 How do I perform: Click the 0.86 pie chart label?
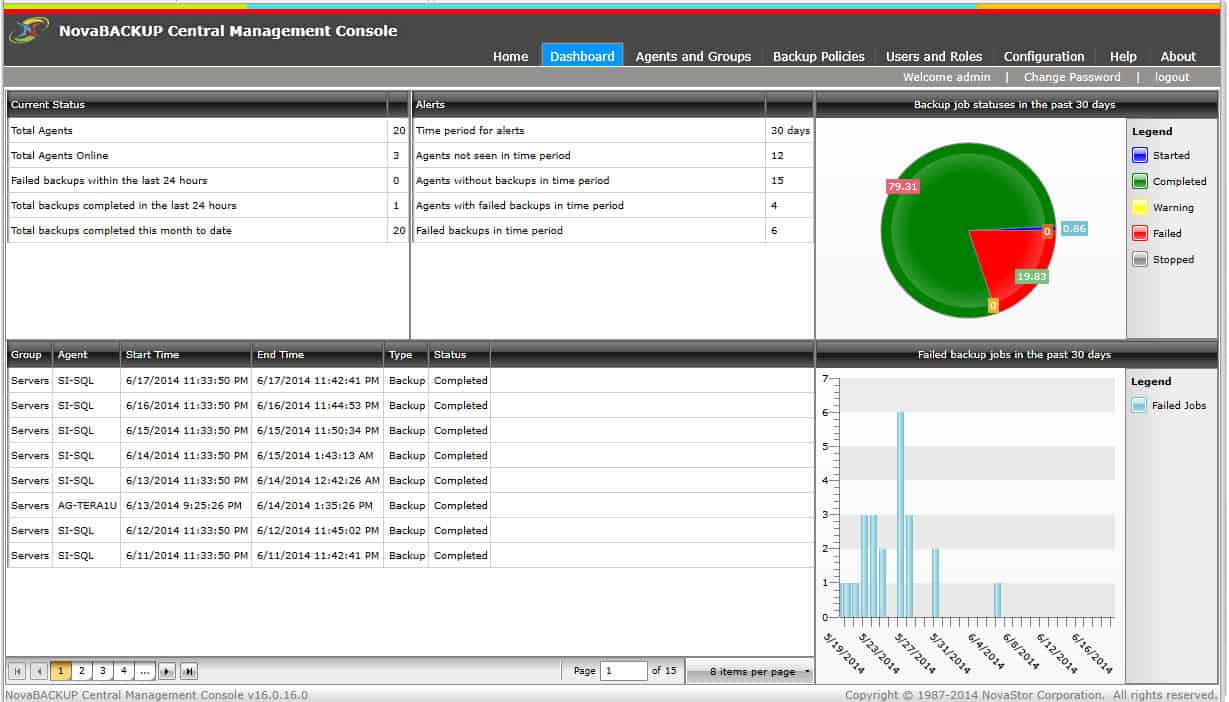coord(1074,229)
